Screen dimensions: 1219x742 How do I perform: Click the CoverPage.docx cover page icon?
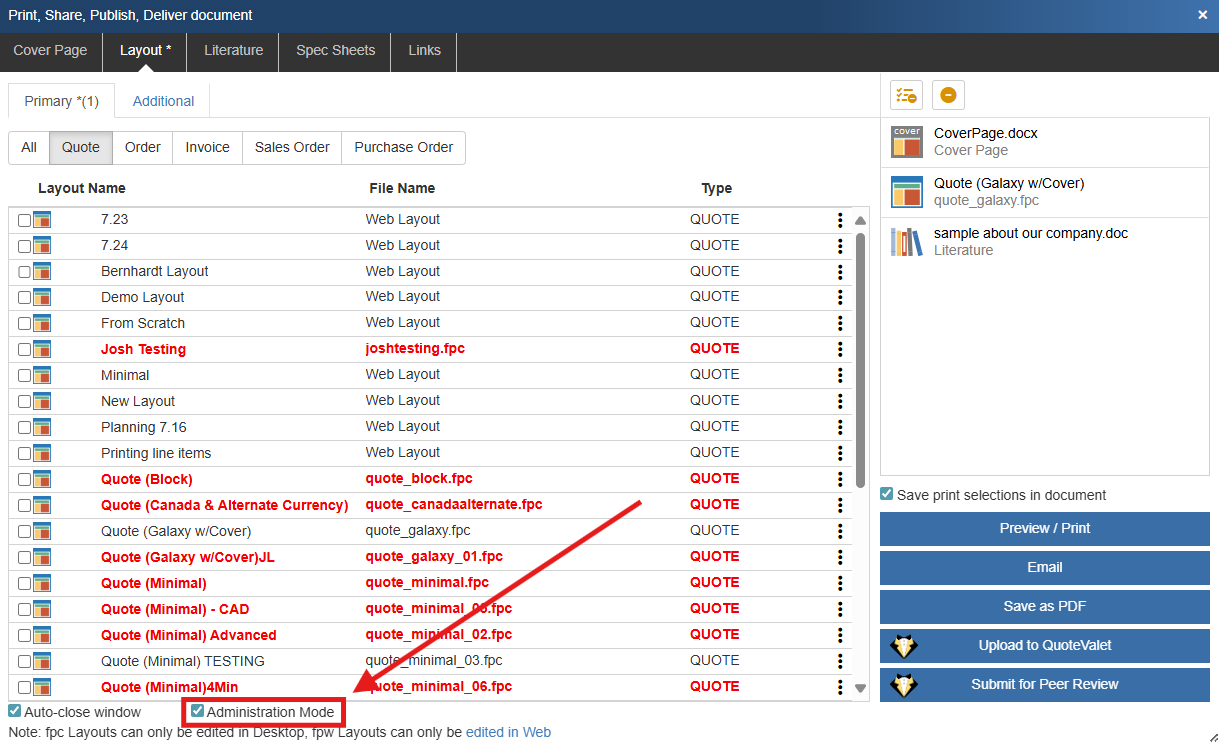907,142
